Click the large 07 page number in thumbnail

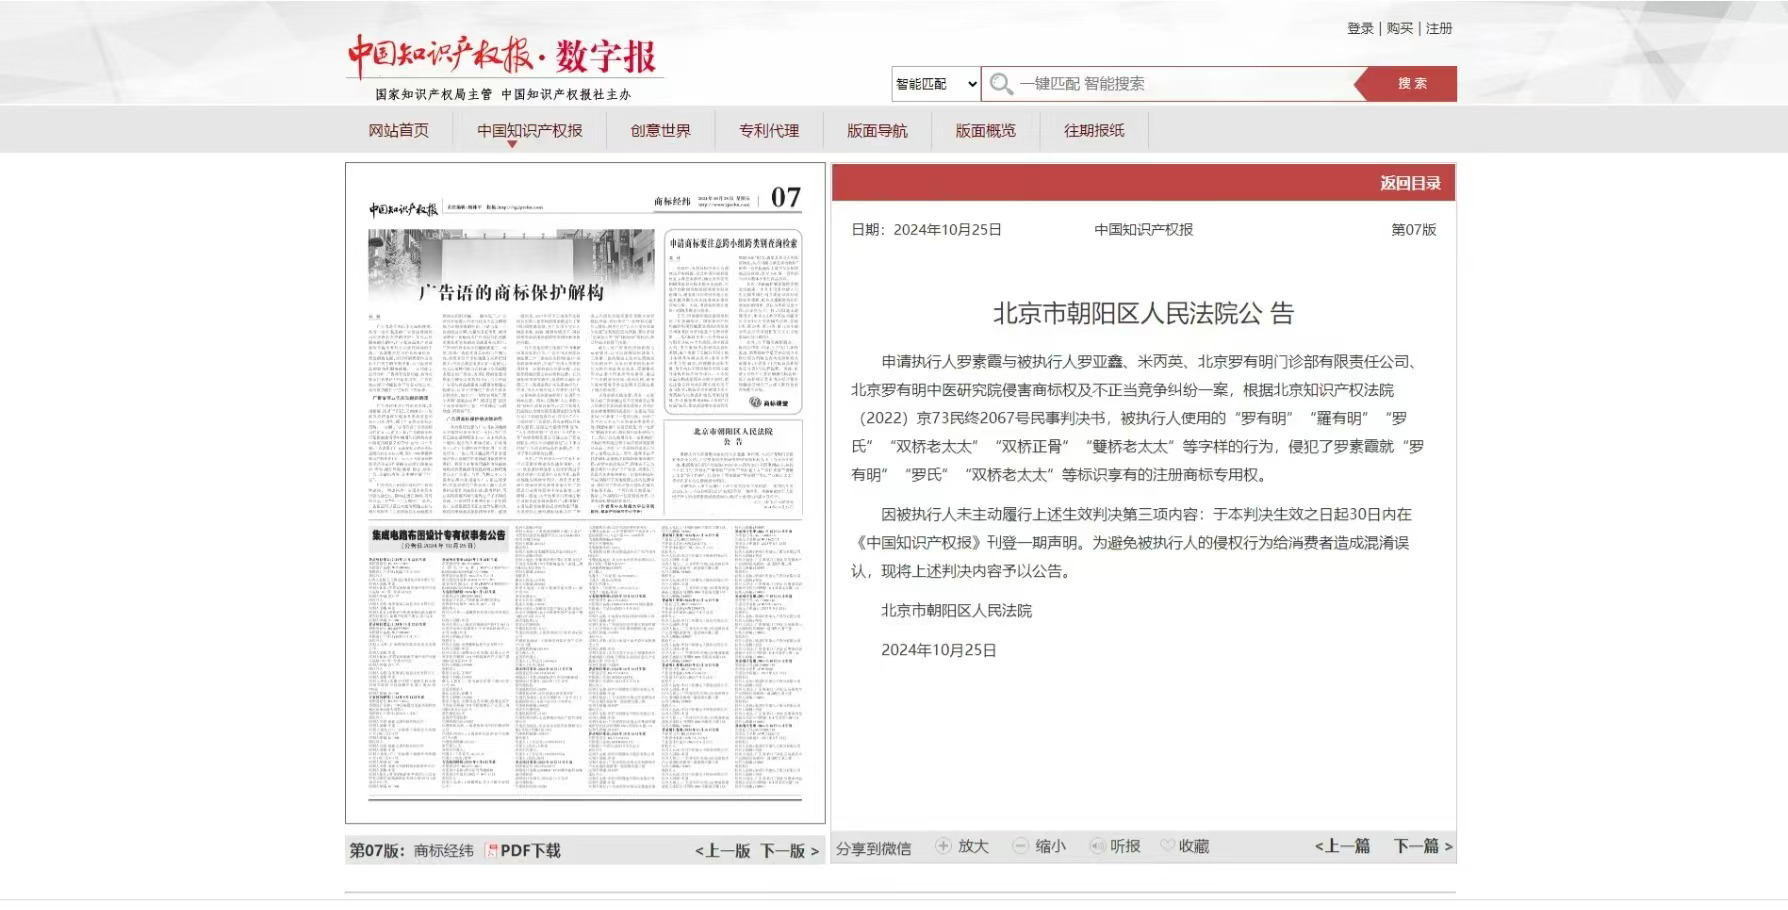786,197
